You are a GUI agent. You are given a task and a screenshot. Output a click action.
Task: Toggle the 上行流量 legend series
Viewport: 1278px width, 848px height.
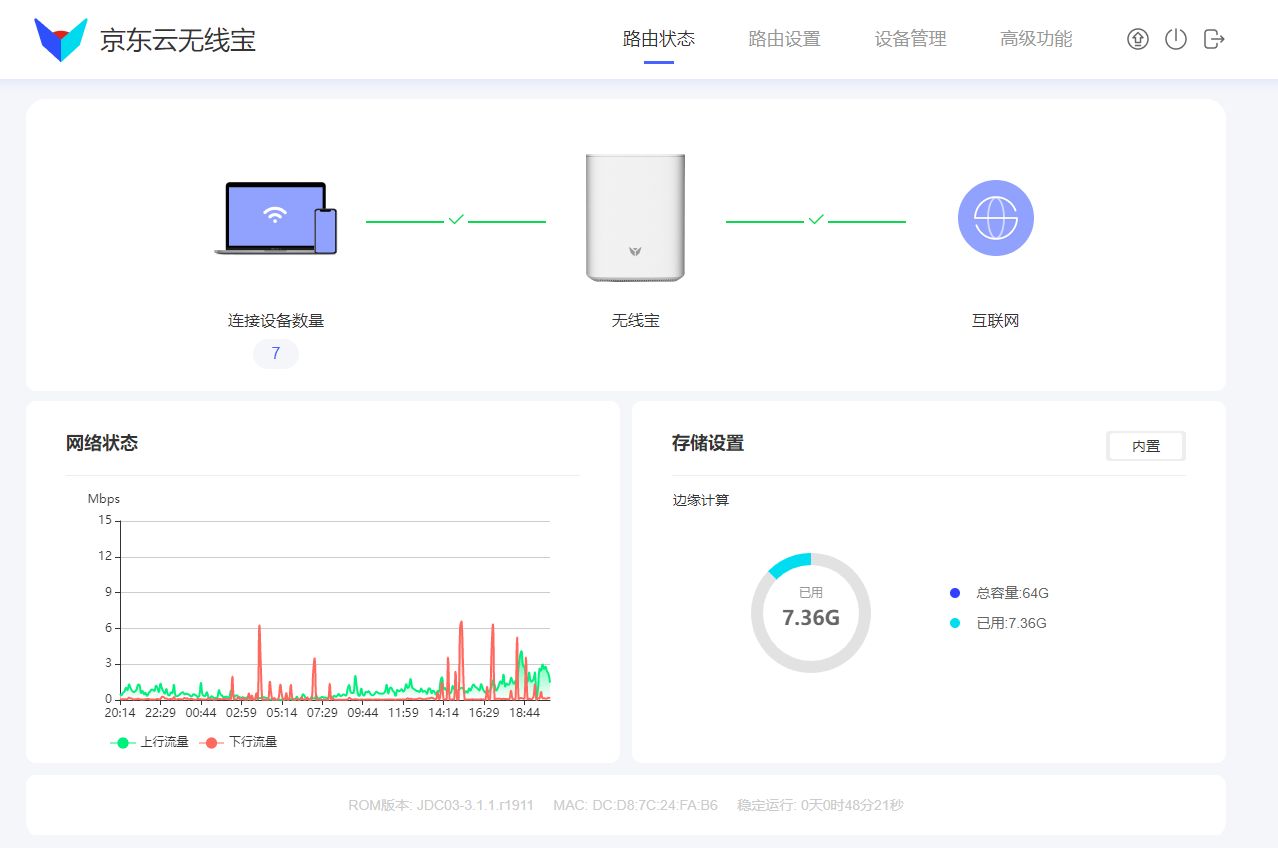point(150,742)
